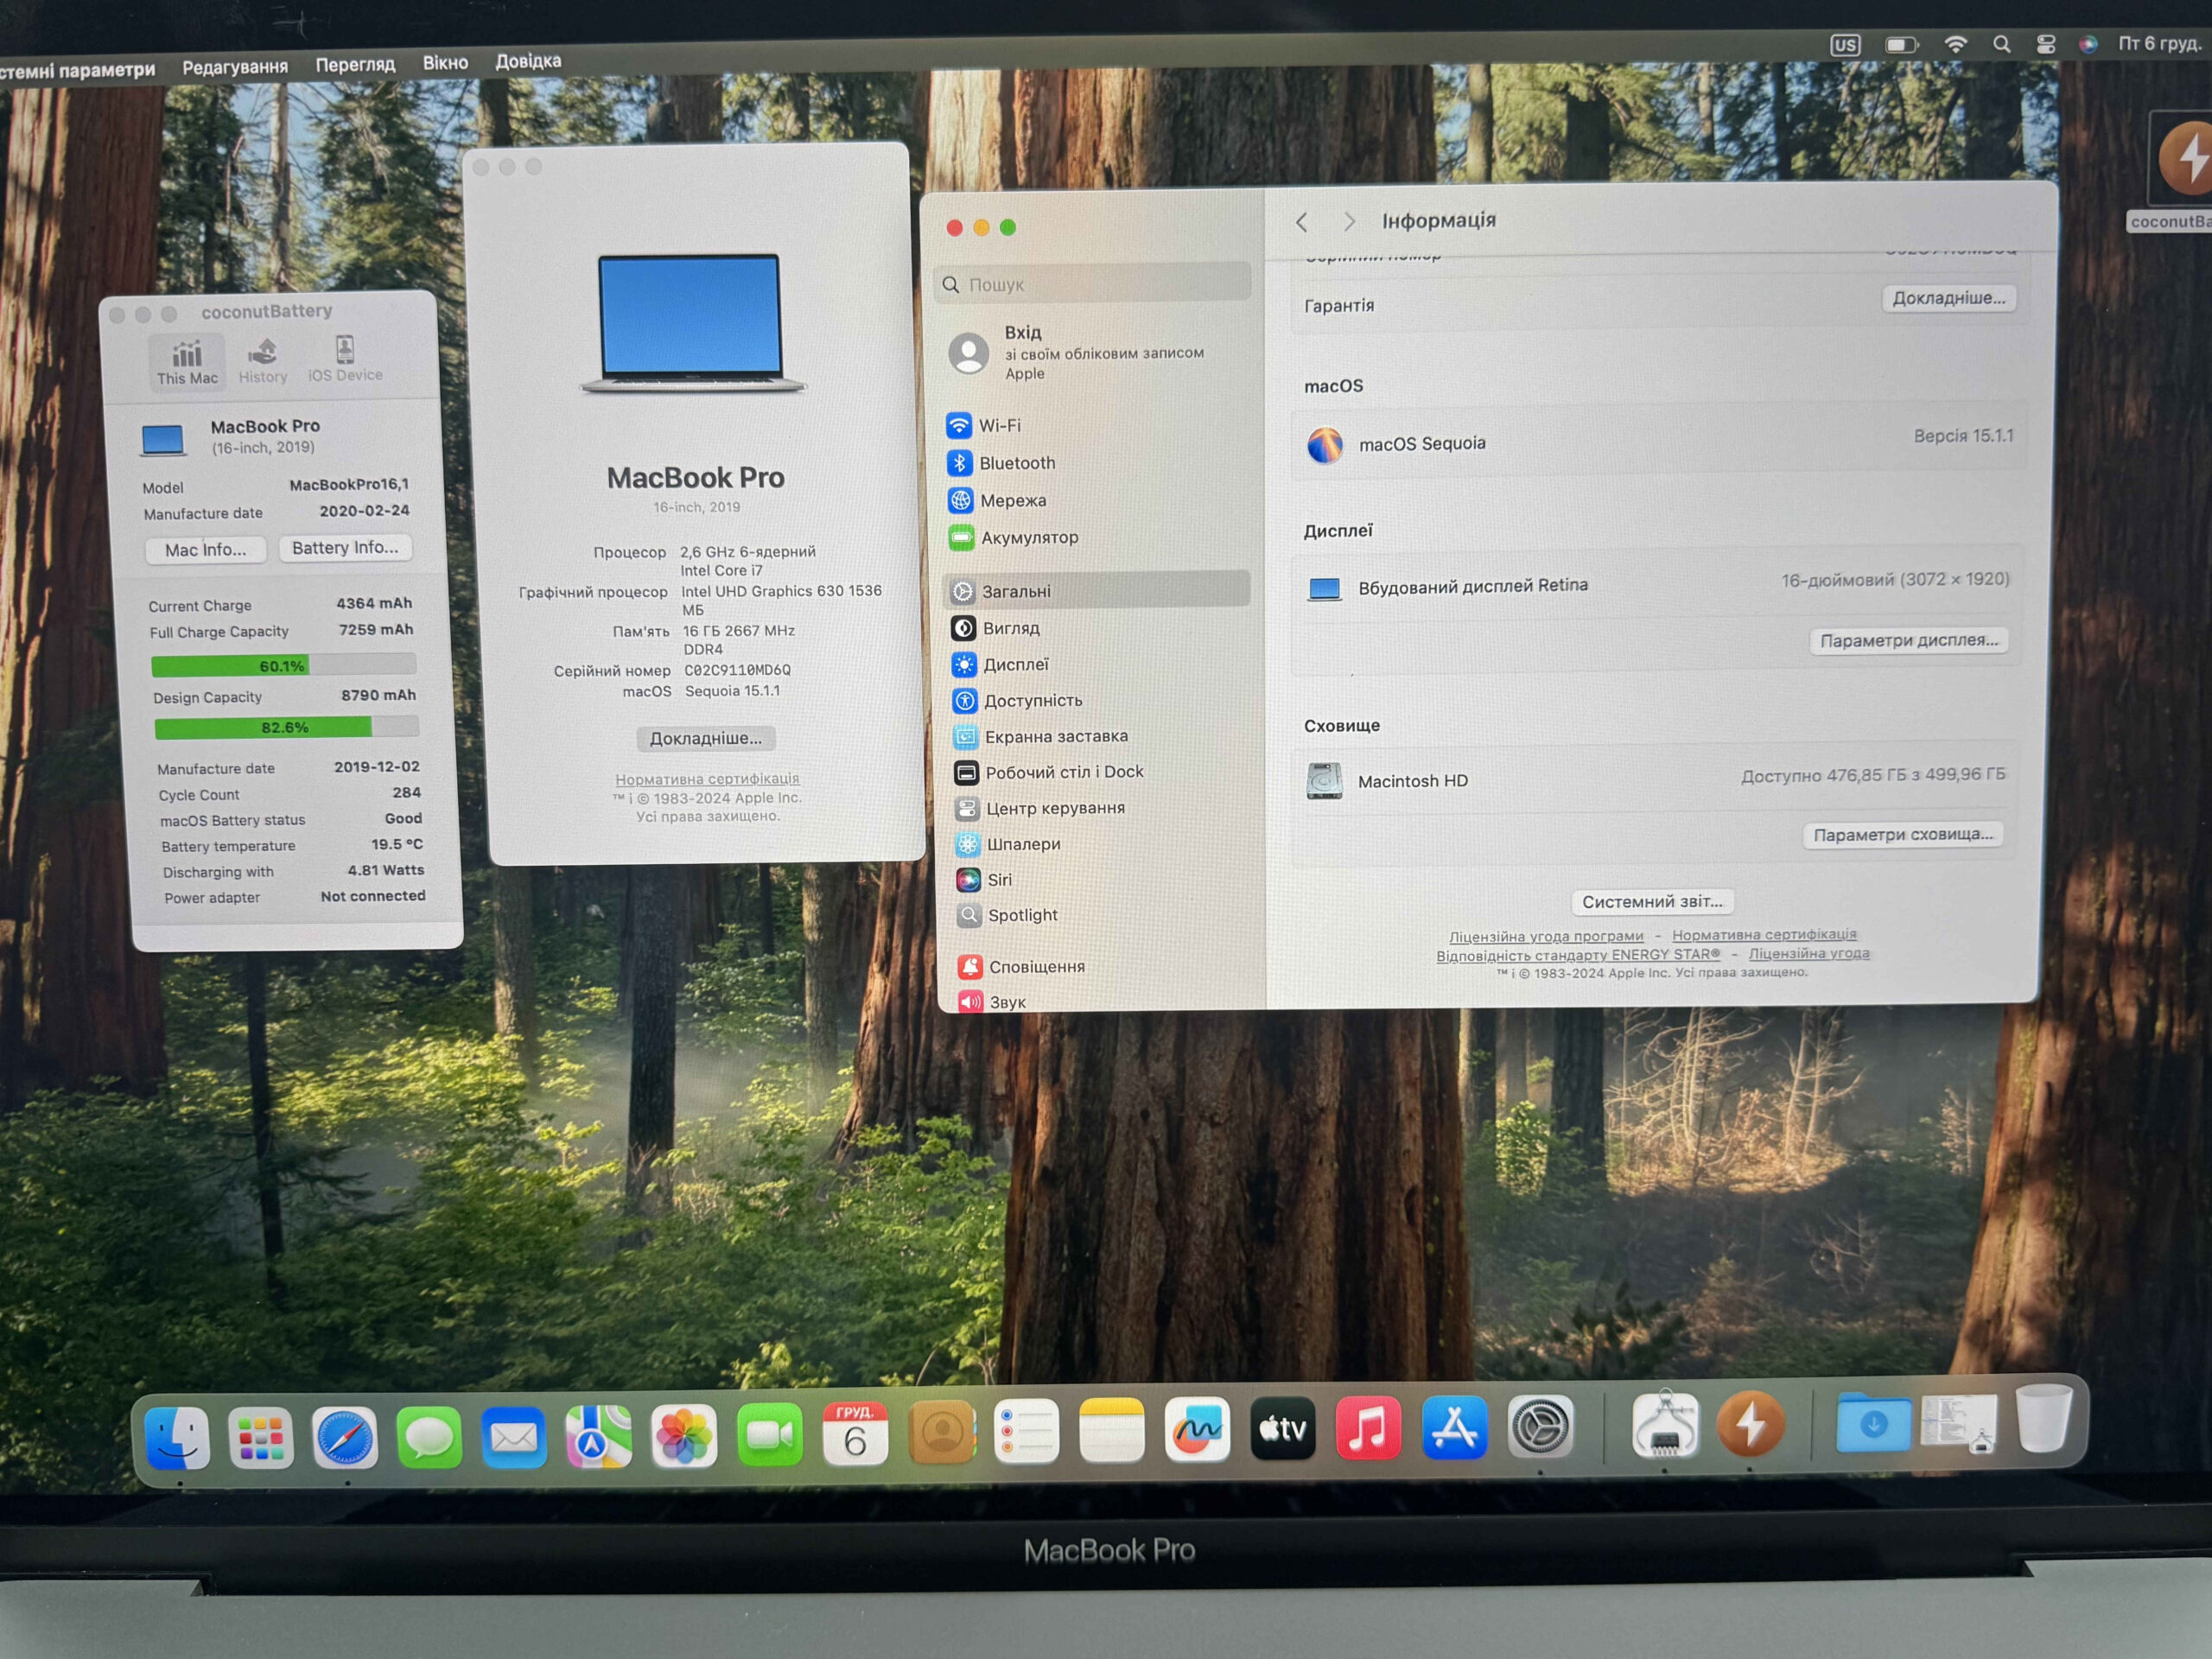Screen dimensions: 2212x1659
Task: Click Параметри дисплея... button
Action: [1908, 640]
